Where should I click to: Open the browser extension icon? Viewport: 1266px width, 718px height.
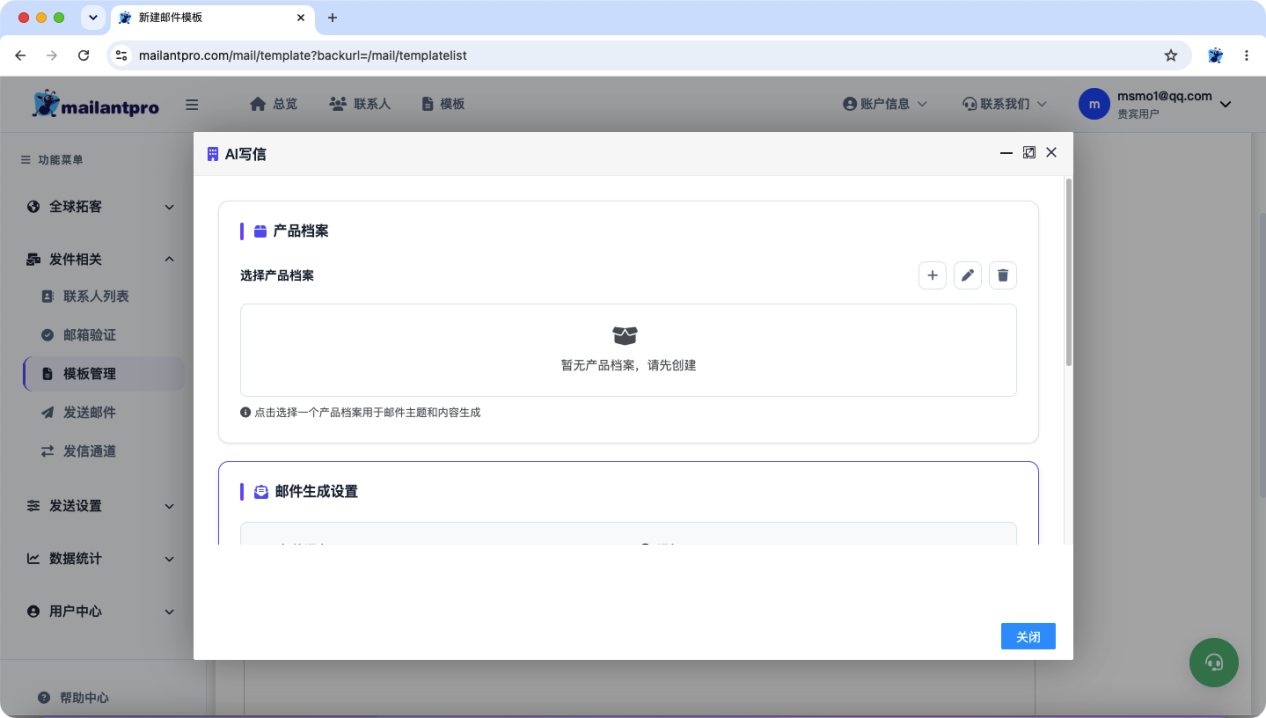(1215, 56)
